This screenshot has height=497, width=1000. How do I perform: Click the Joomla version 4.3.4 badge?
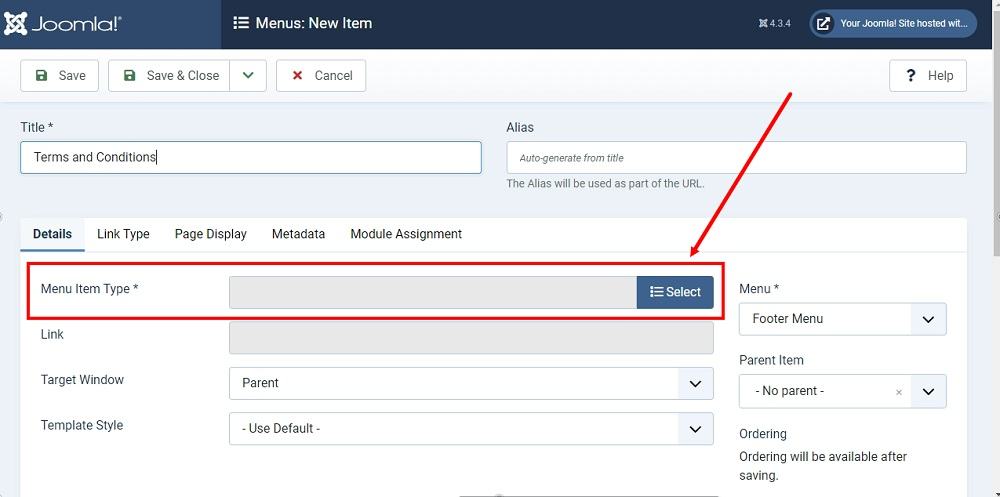(x=775, y=24)
